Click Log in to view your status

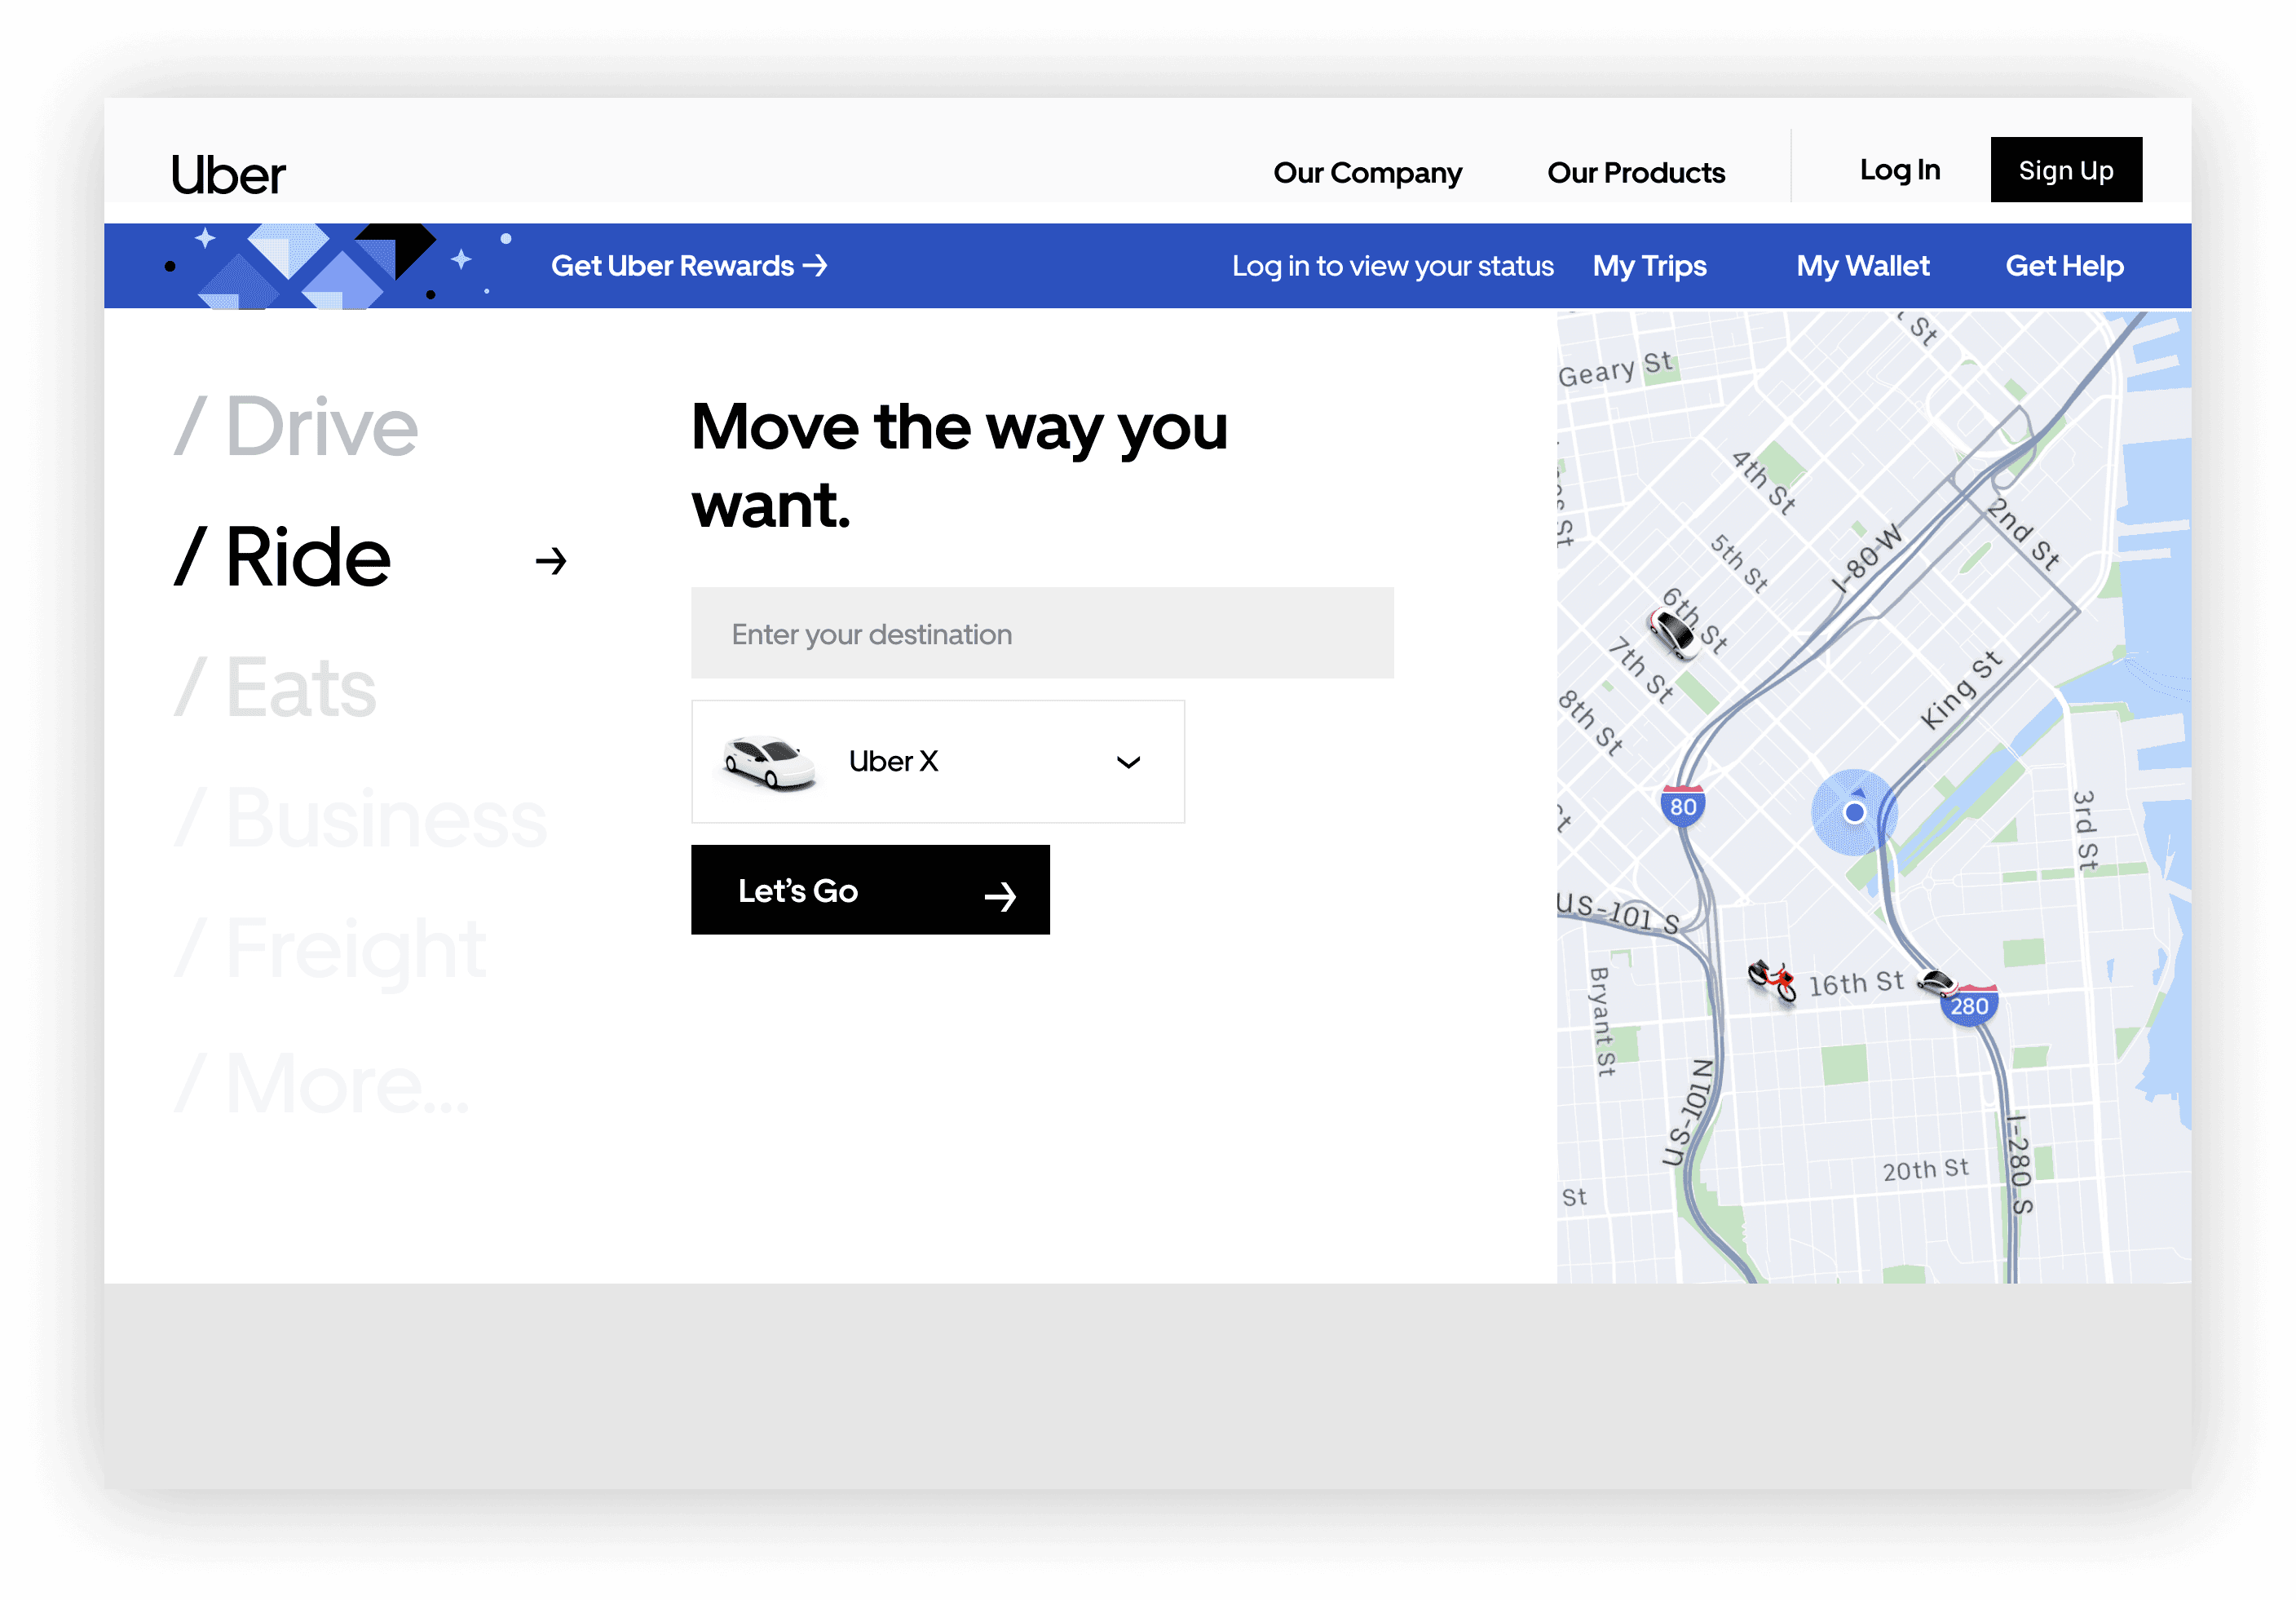[1393, 266]
